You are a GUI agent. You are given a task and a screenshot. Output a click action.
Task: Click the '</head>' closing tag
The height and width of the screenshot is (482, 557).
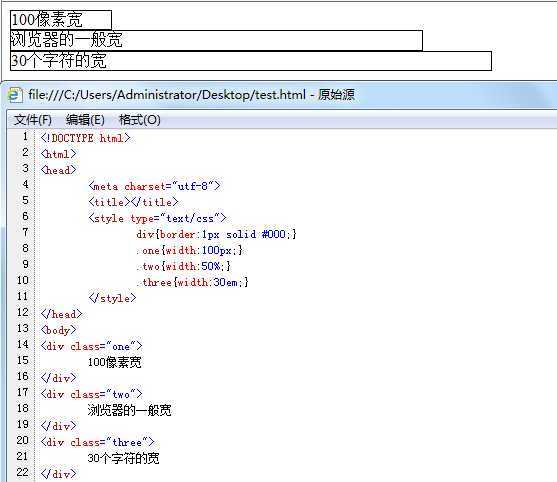click(x=61, y=314)
